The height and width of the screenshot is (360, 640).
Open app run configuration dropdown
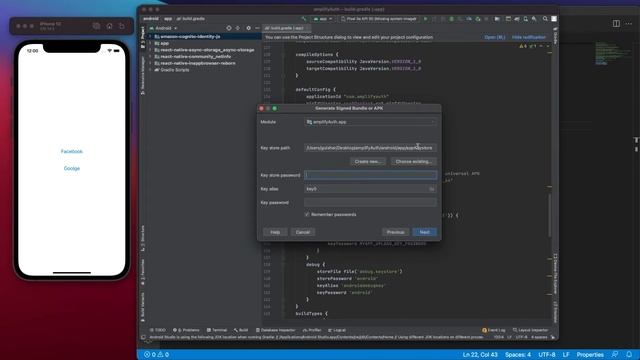tap(322, 19)
